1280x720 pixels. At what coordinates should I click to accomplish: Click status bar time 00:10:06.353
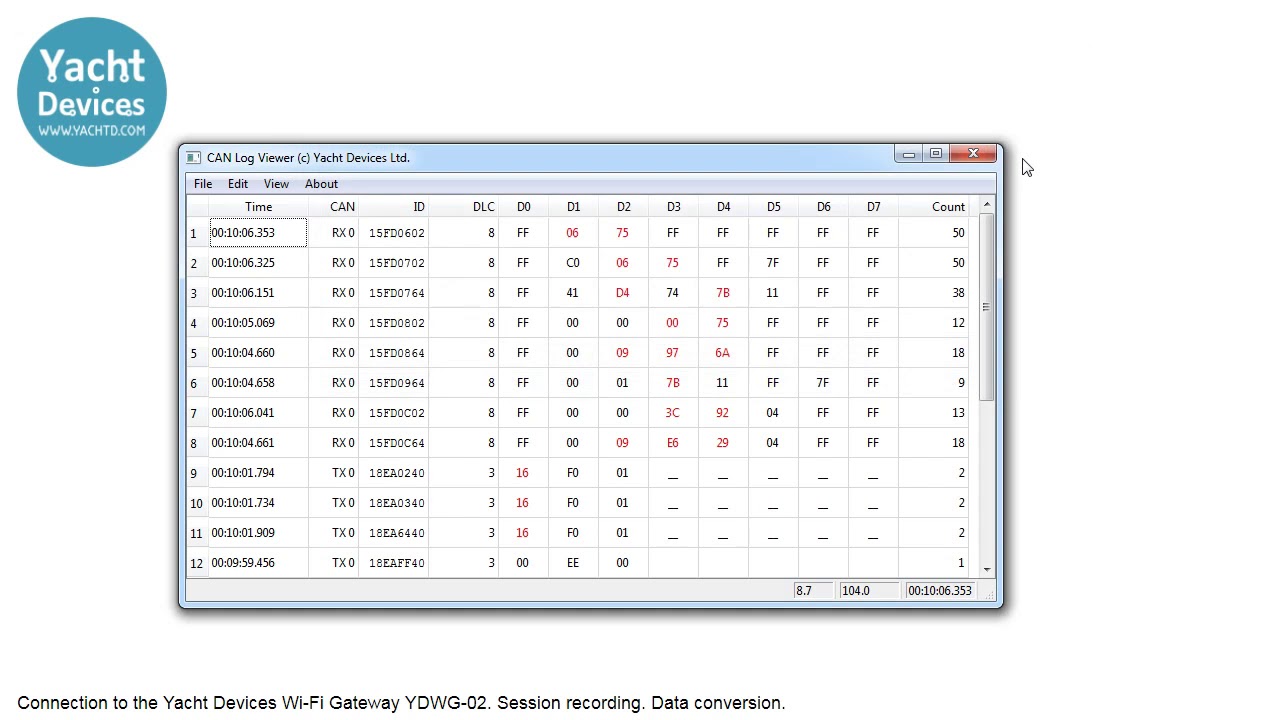click(x=940, y=591)
